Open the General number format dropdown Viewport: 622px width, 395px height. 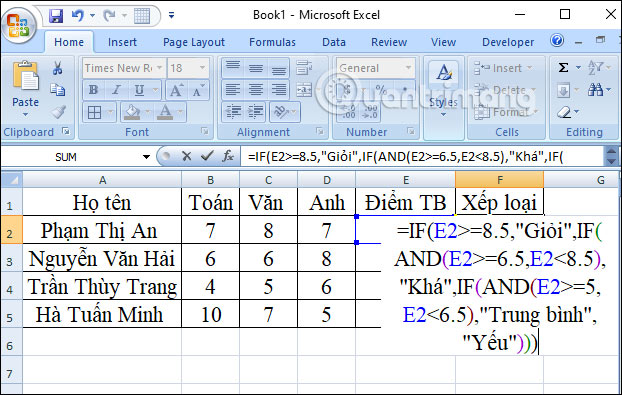408,68
